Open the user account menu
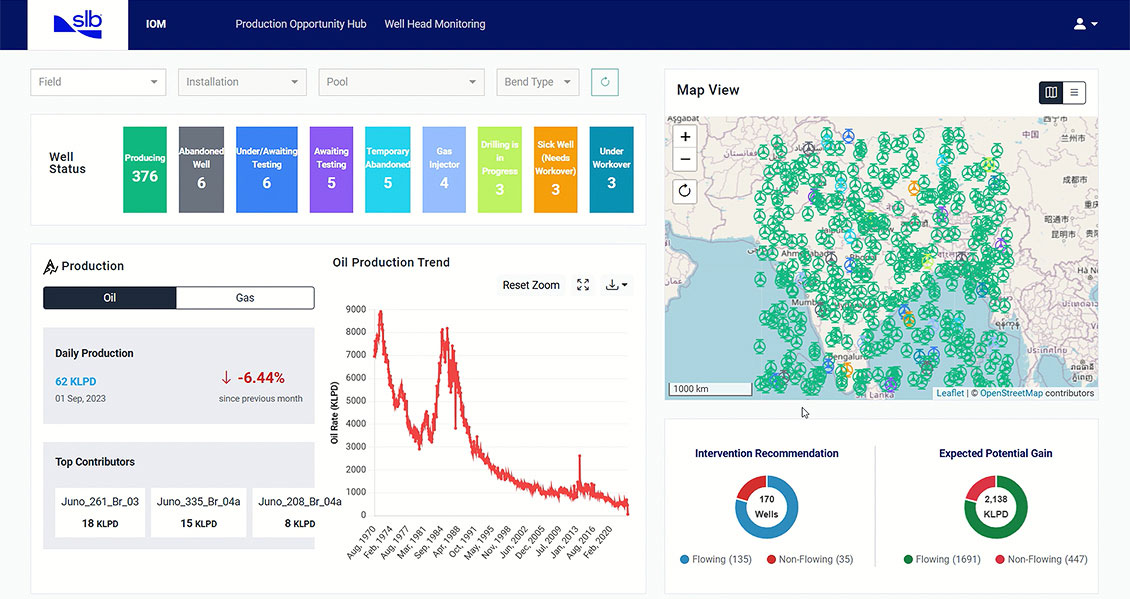1130x599 pixels. tap(1085, 24)
